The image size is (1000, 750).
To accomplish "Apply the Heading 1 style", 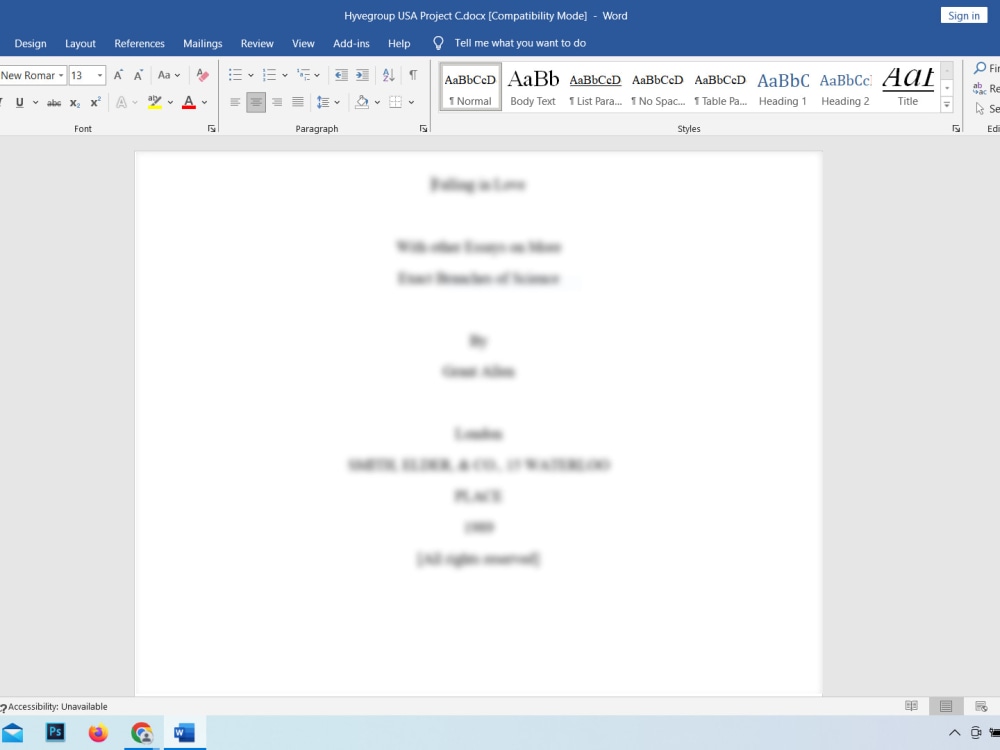I will [x=783, y=87].
